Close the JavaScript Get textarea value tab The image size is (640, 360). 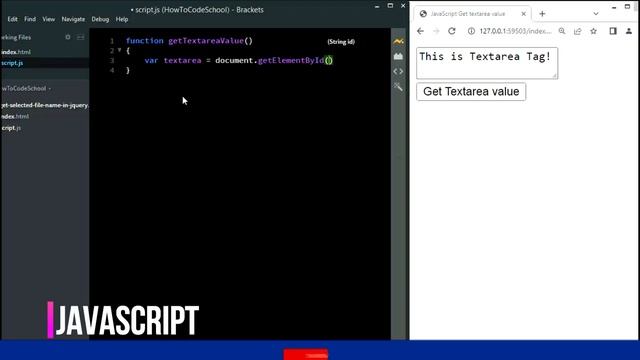(524, 14)
